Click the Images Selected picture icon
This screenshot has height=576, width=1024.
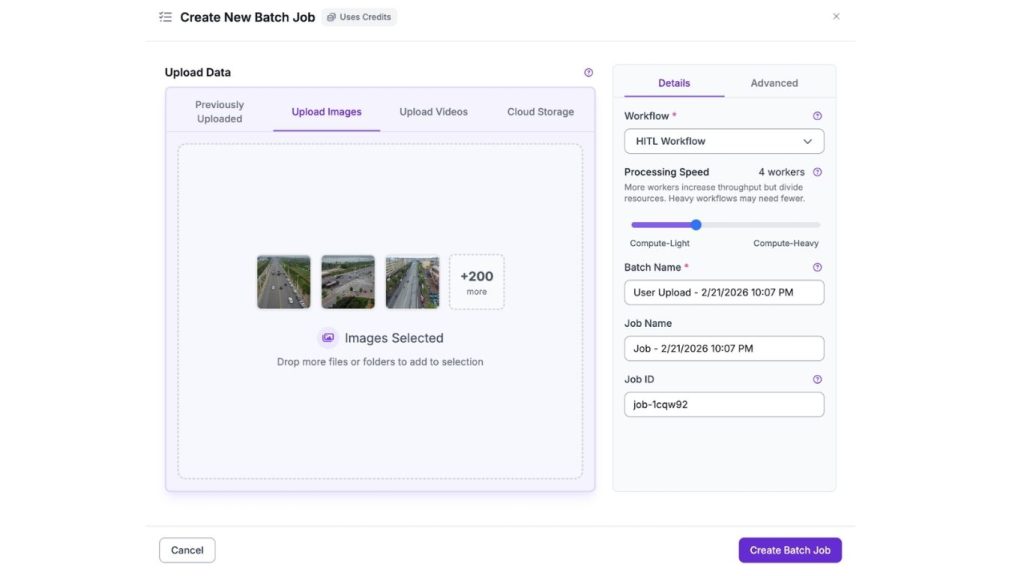click(x=328, y=338)
